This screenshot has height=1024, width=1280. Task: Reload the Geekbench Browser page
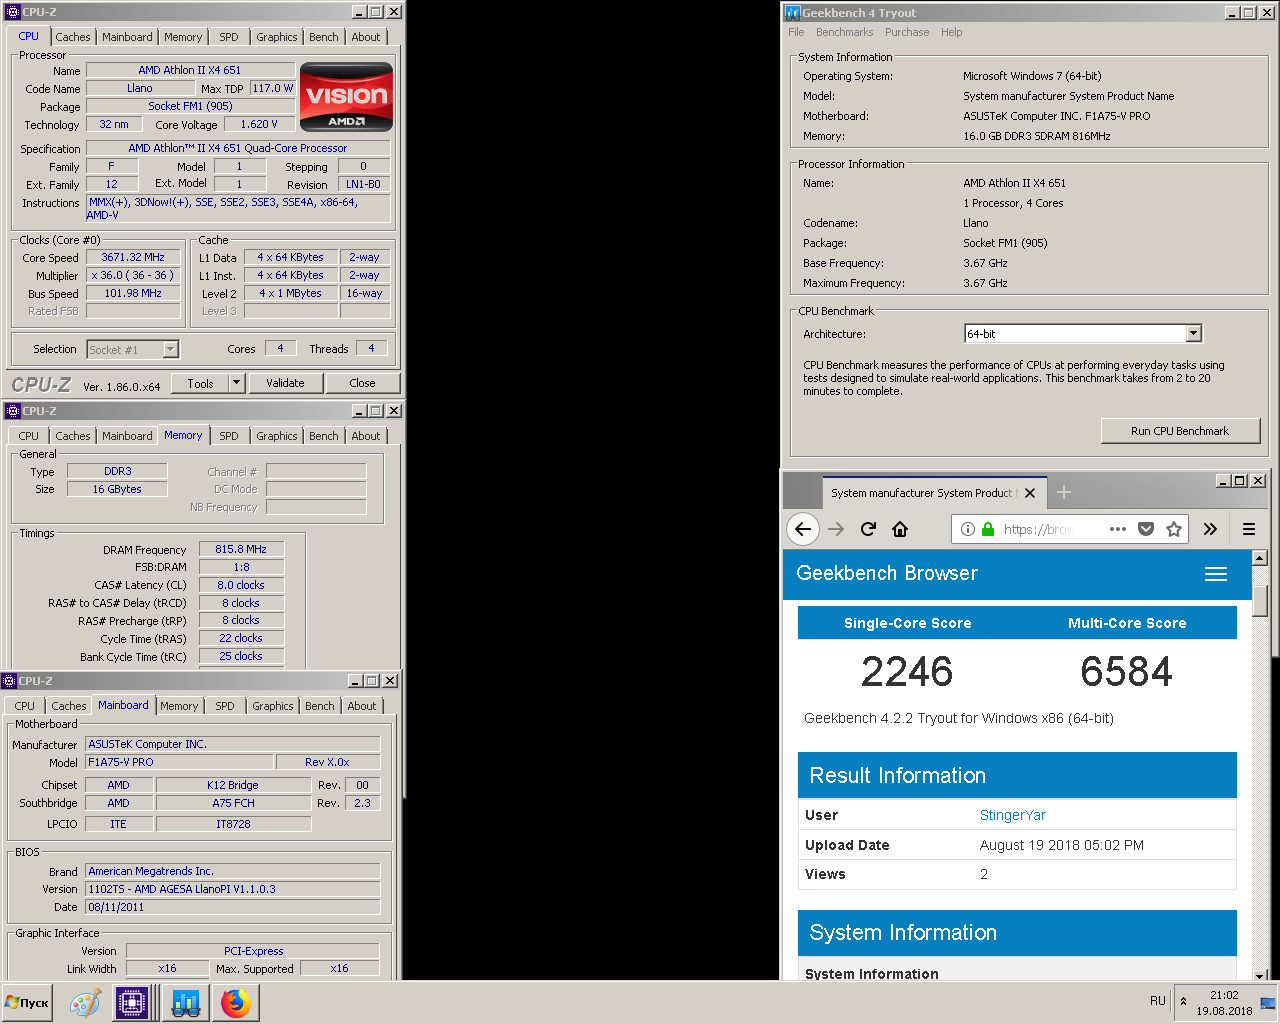coord(868,529)
